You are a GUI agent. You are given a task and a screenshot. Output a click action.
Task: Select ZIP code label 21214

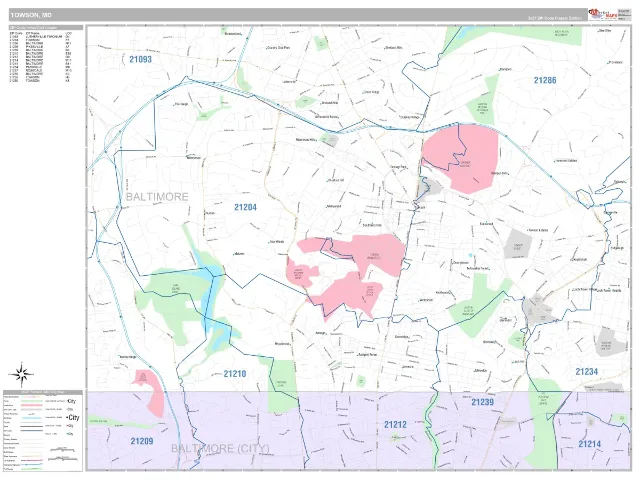(589, 444)
